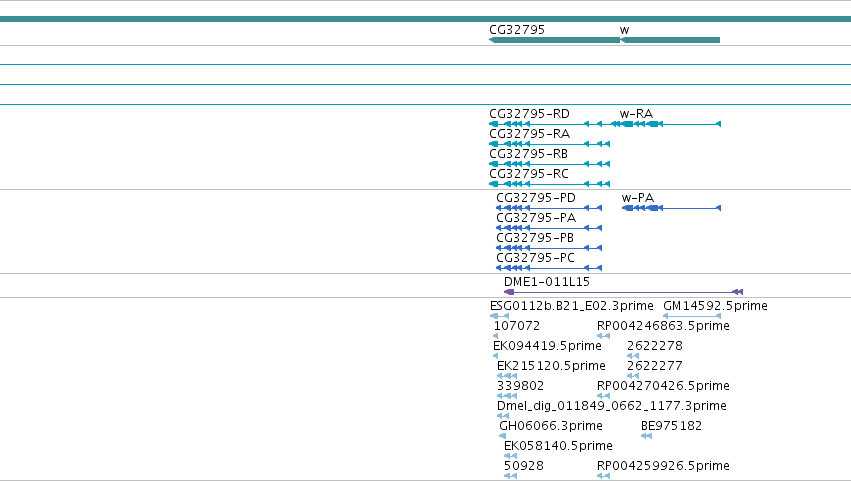851x481 pixels.
Task: Click the w-PA coding sequence glyph
Action: [671, 208]
